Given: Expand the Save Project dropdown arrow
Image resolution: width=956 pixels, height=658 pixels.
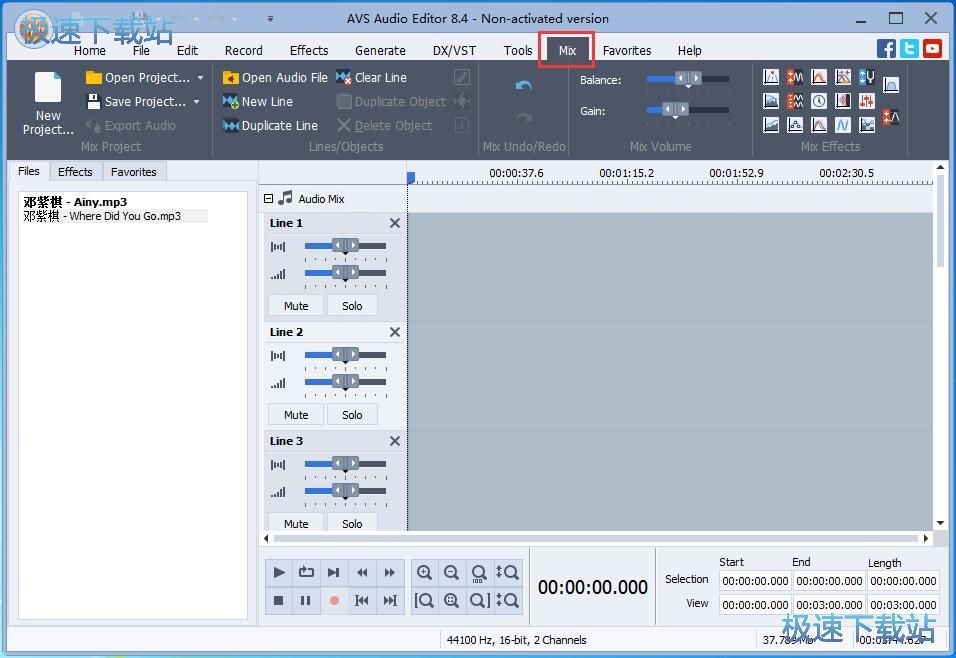Looking at the screenshot, I should click(196, 102).
